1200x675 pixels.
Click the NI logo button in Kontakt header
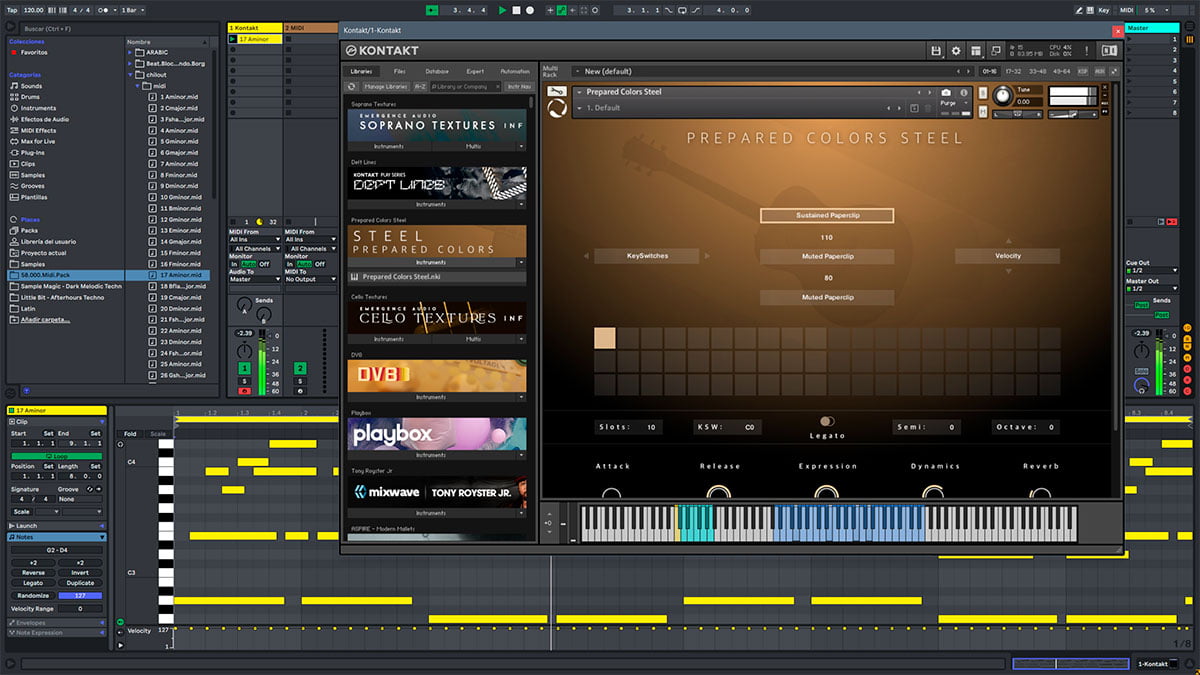click(x=1109, y=51)
